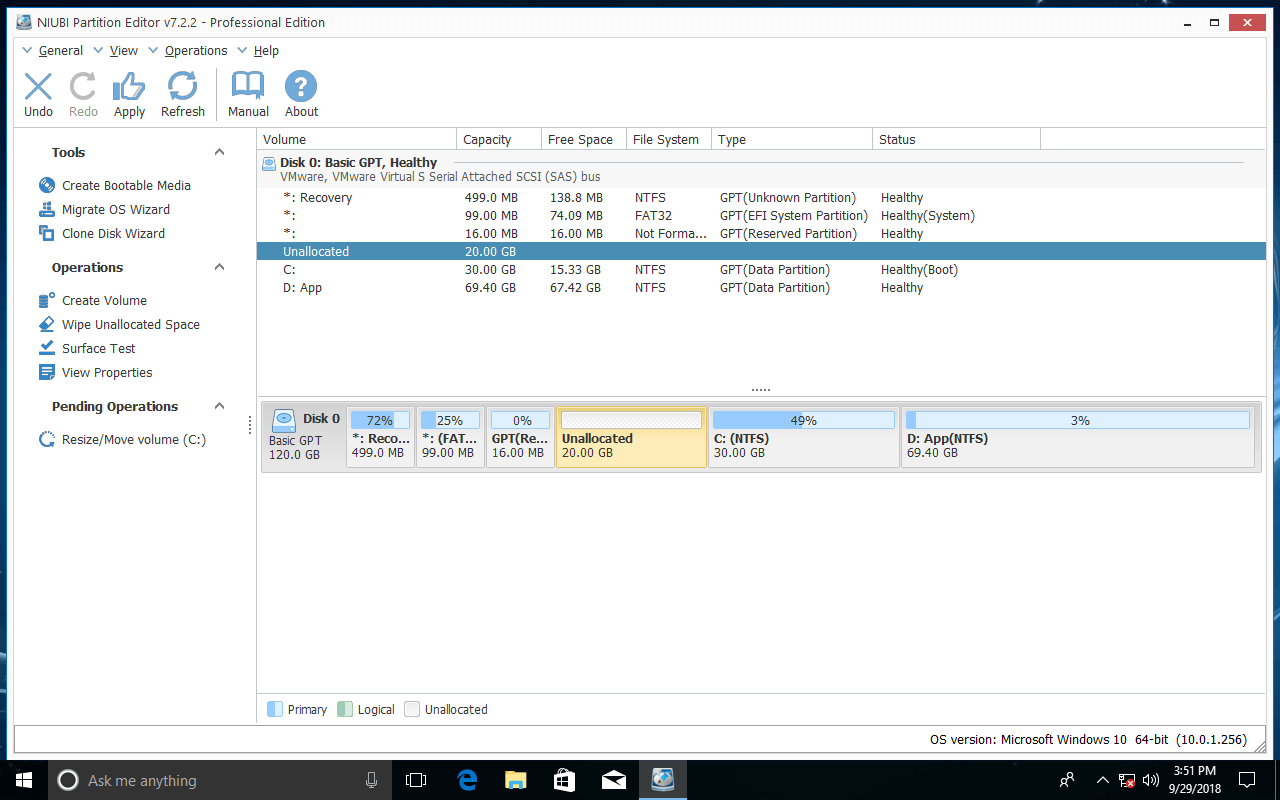Click the Primary legend color swatch
1280x800 pixels.
tap(275, 709)
